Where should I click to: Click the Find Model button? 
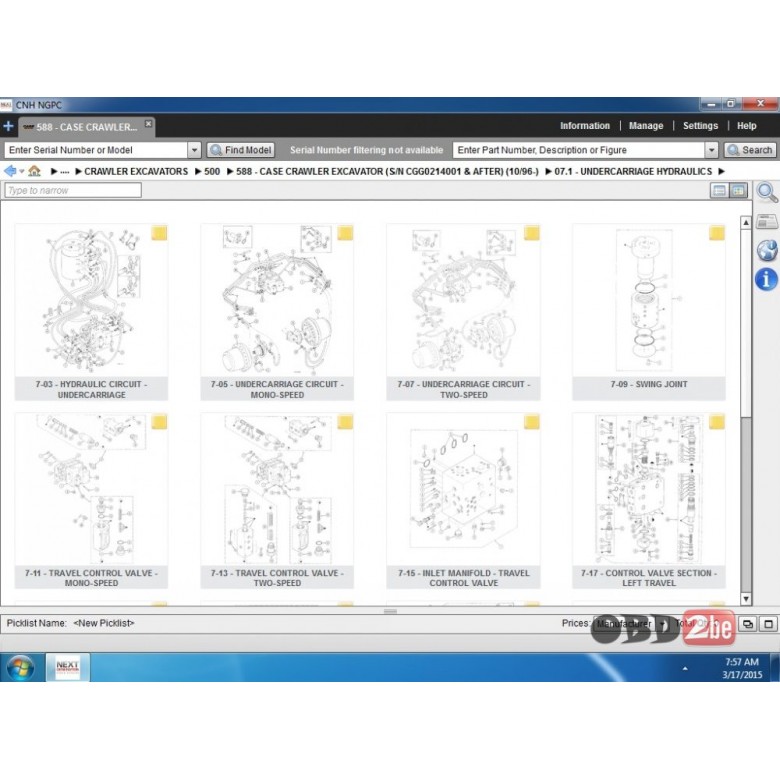tap(241, 150)
